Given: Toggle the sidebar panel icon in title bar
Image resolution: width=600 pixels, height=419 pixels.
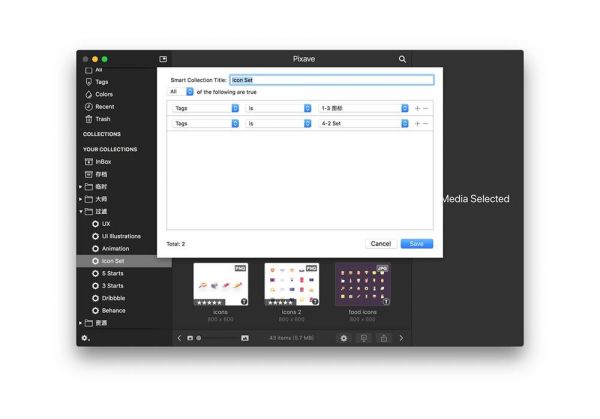Looking at the screenshot, I should [x=163, y=59].
